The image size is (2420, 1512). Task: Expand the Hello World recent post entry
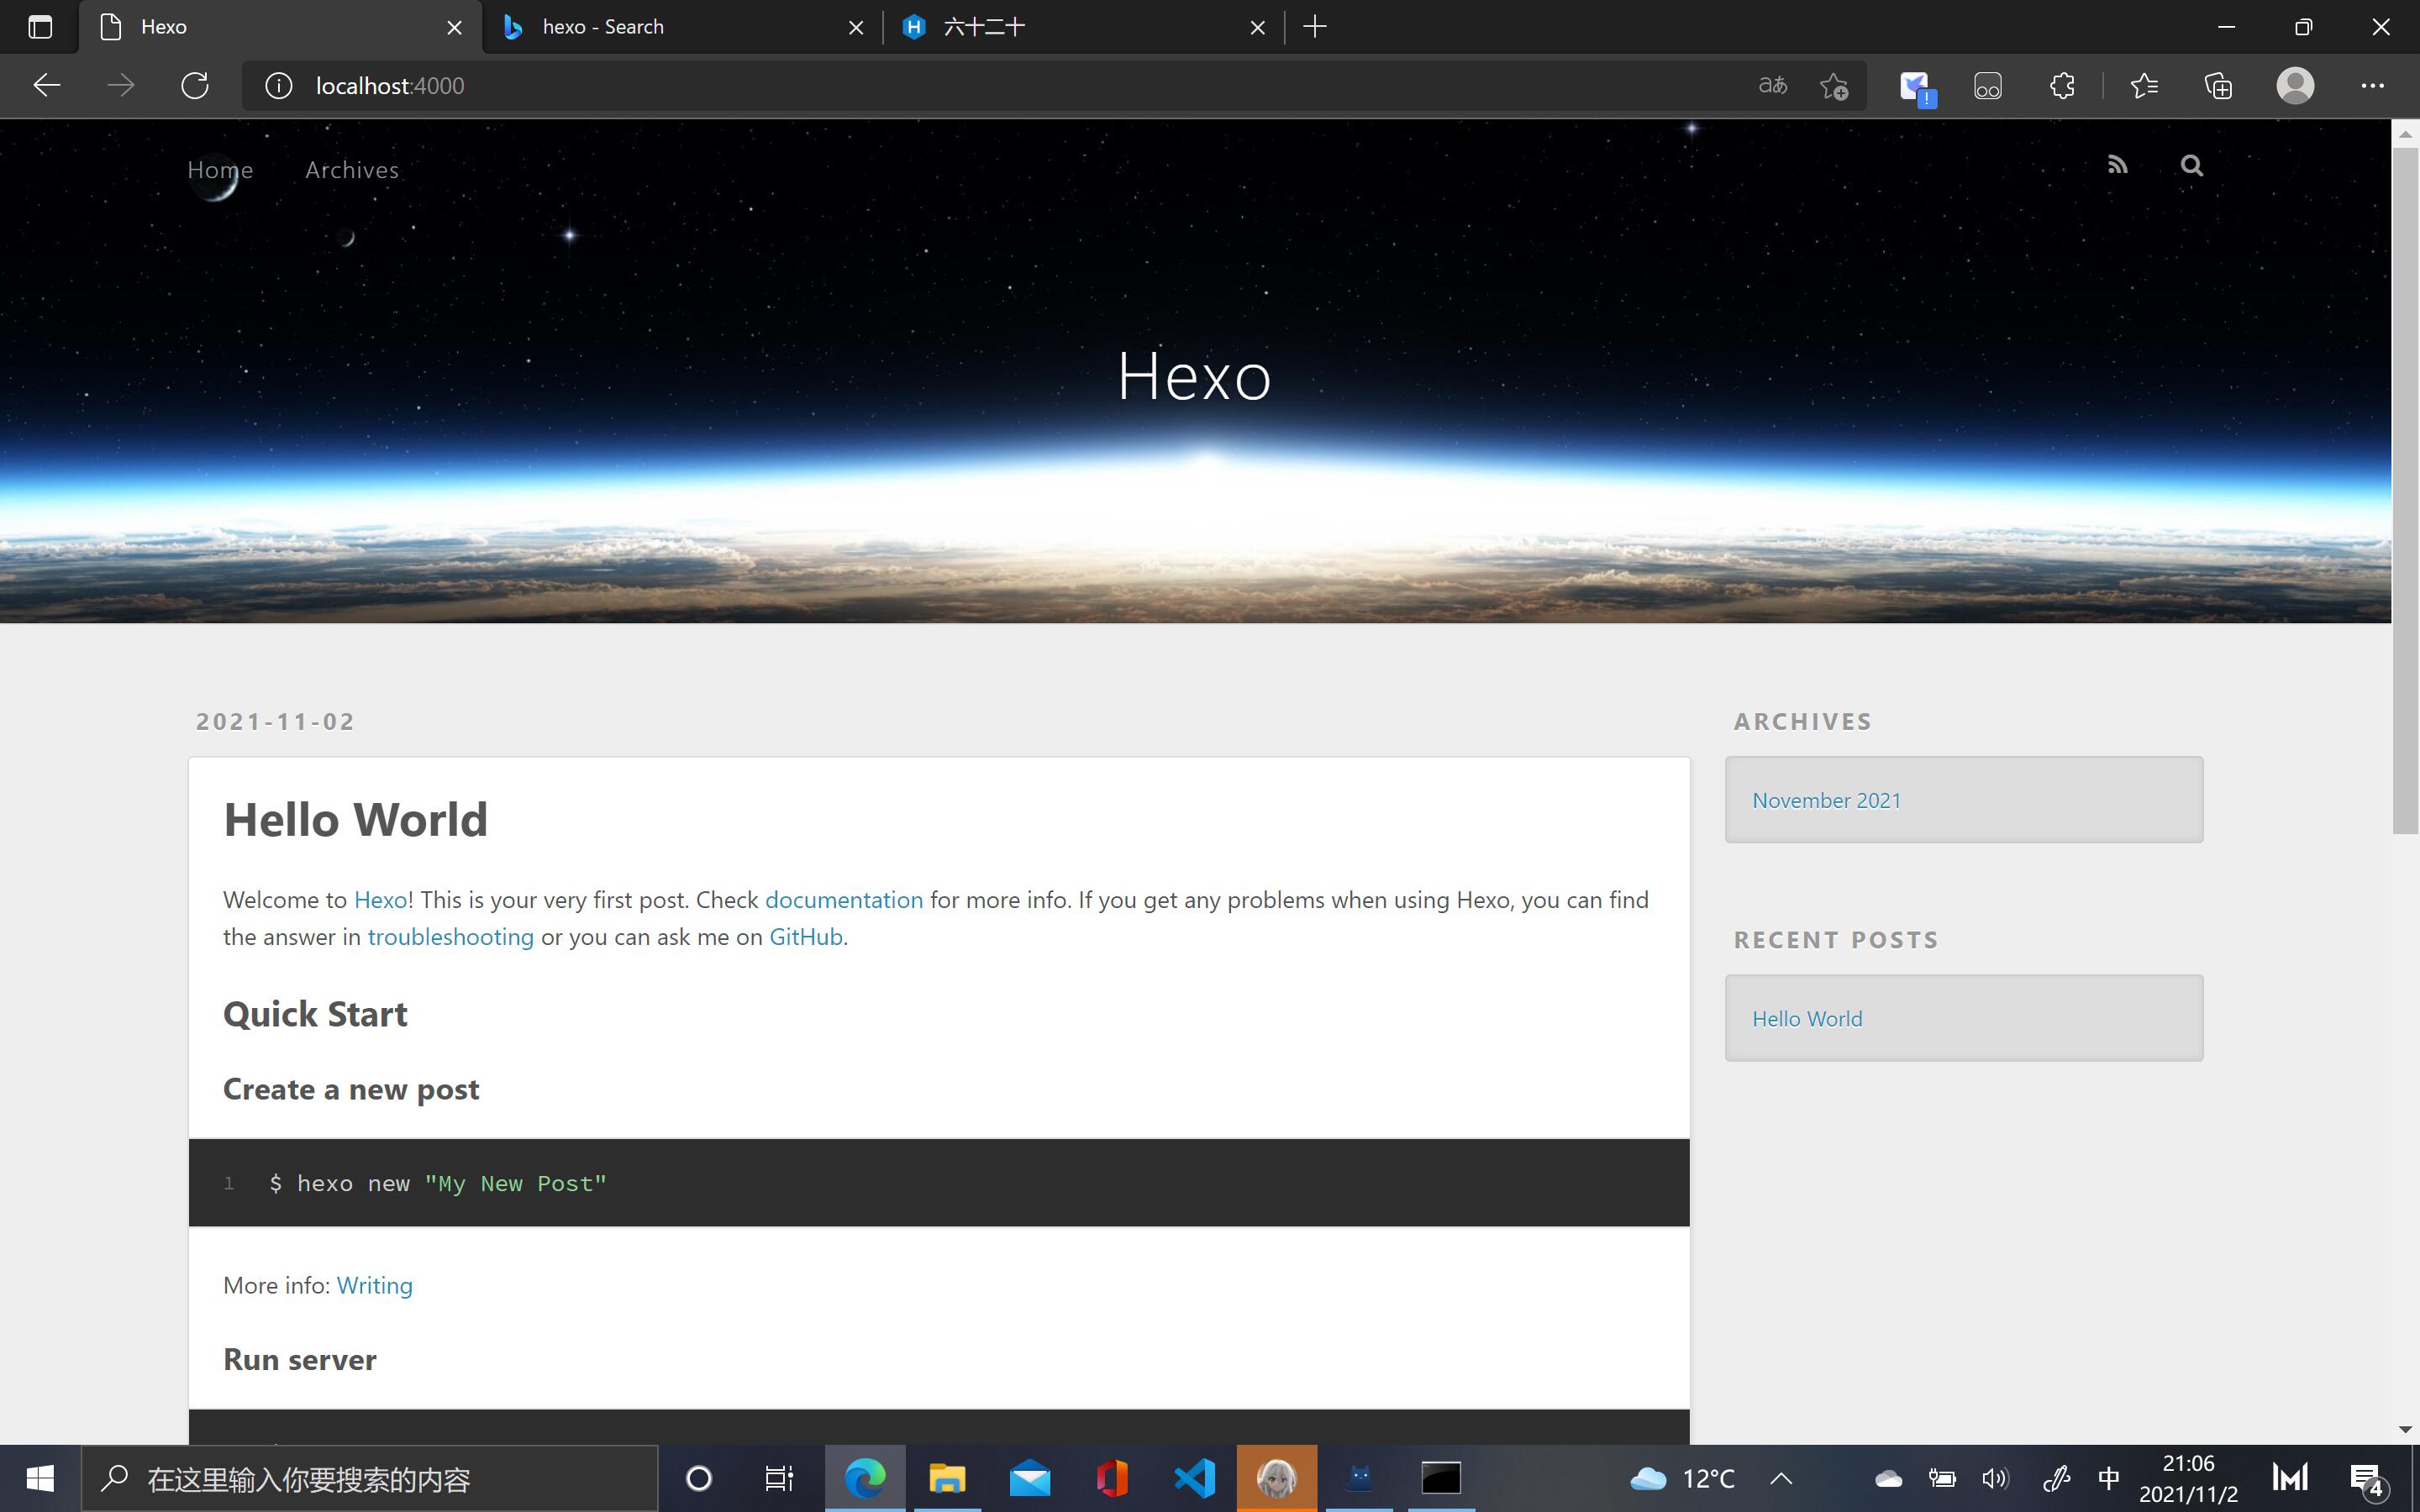[x=1807, y=1019]
